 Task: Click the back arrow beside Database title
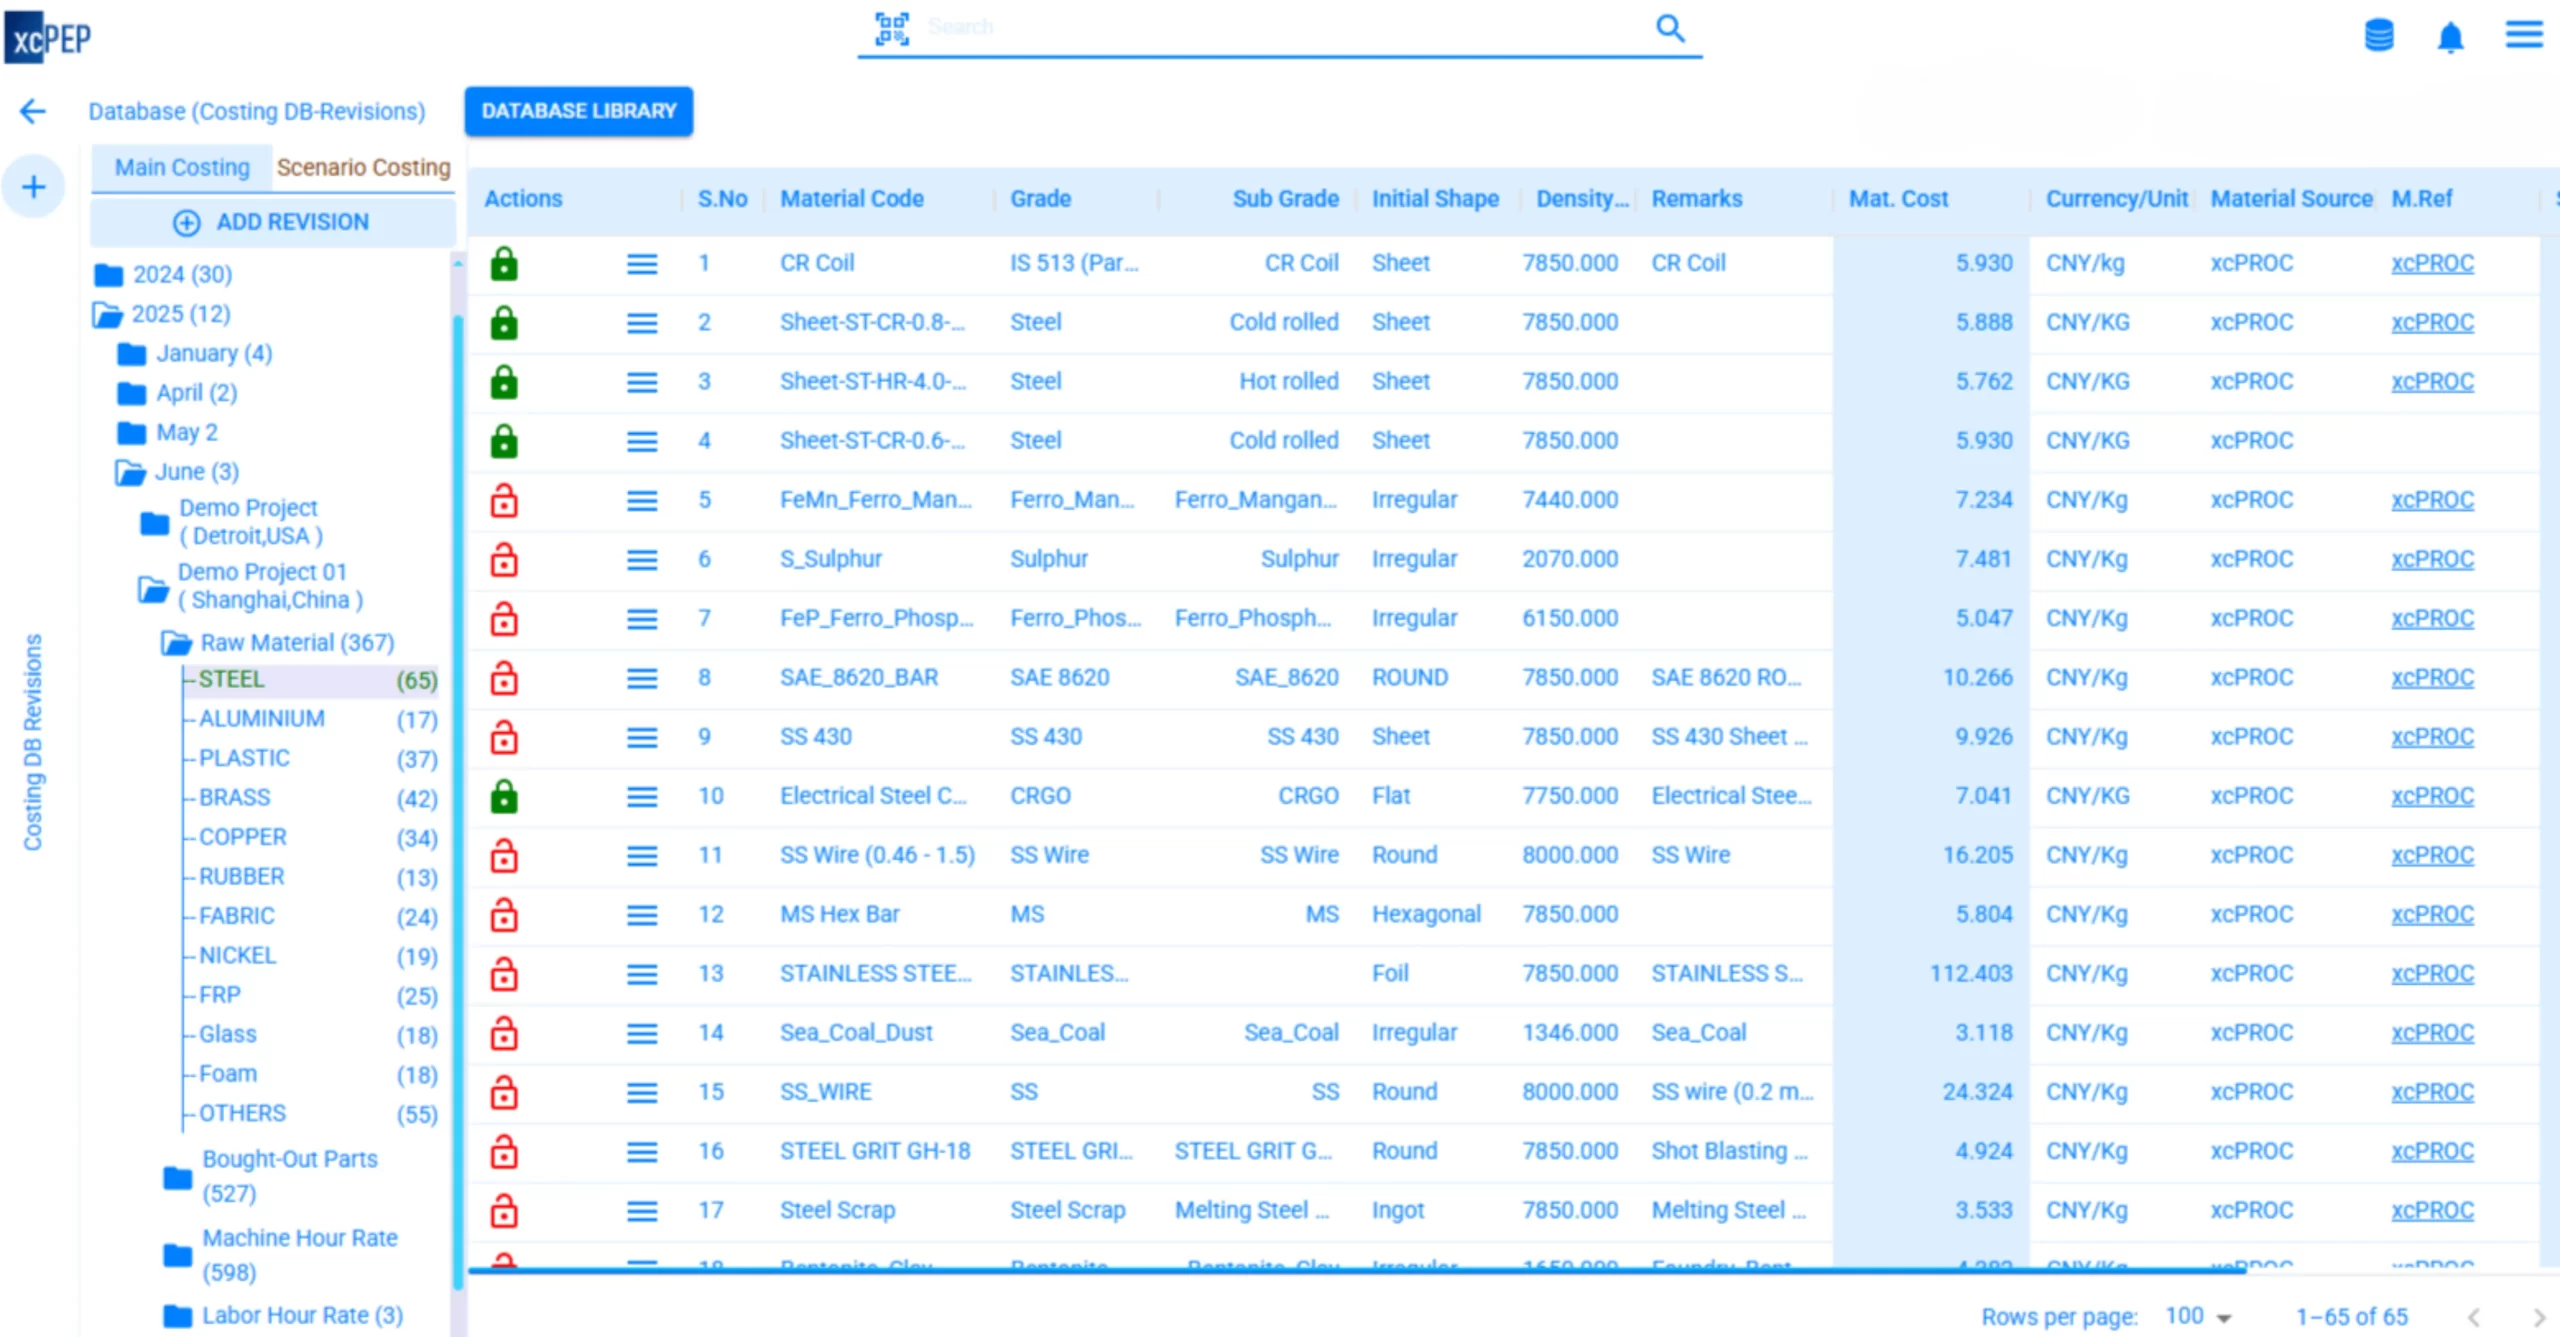click(33, 111)
